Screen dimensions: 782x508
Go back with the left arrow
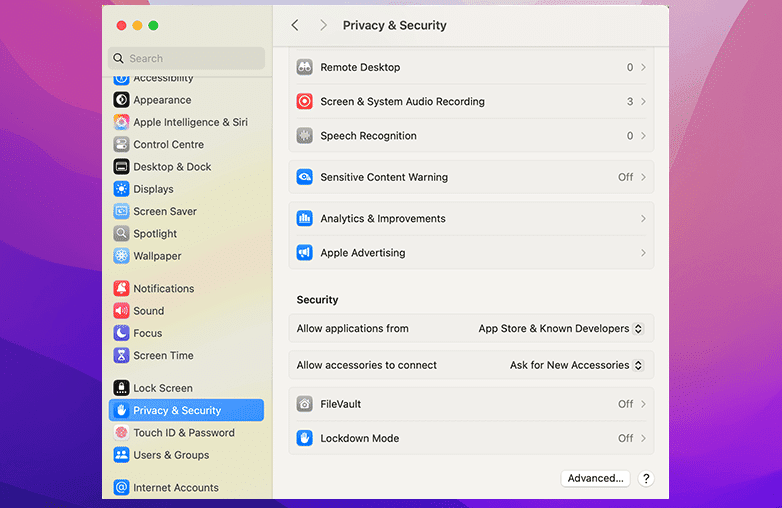coord(295,25)
